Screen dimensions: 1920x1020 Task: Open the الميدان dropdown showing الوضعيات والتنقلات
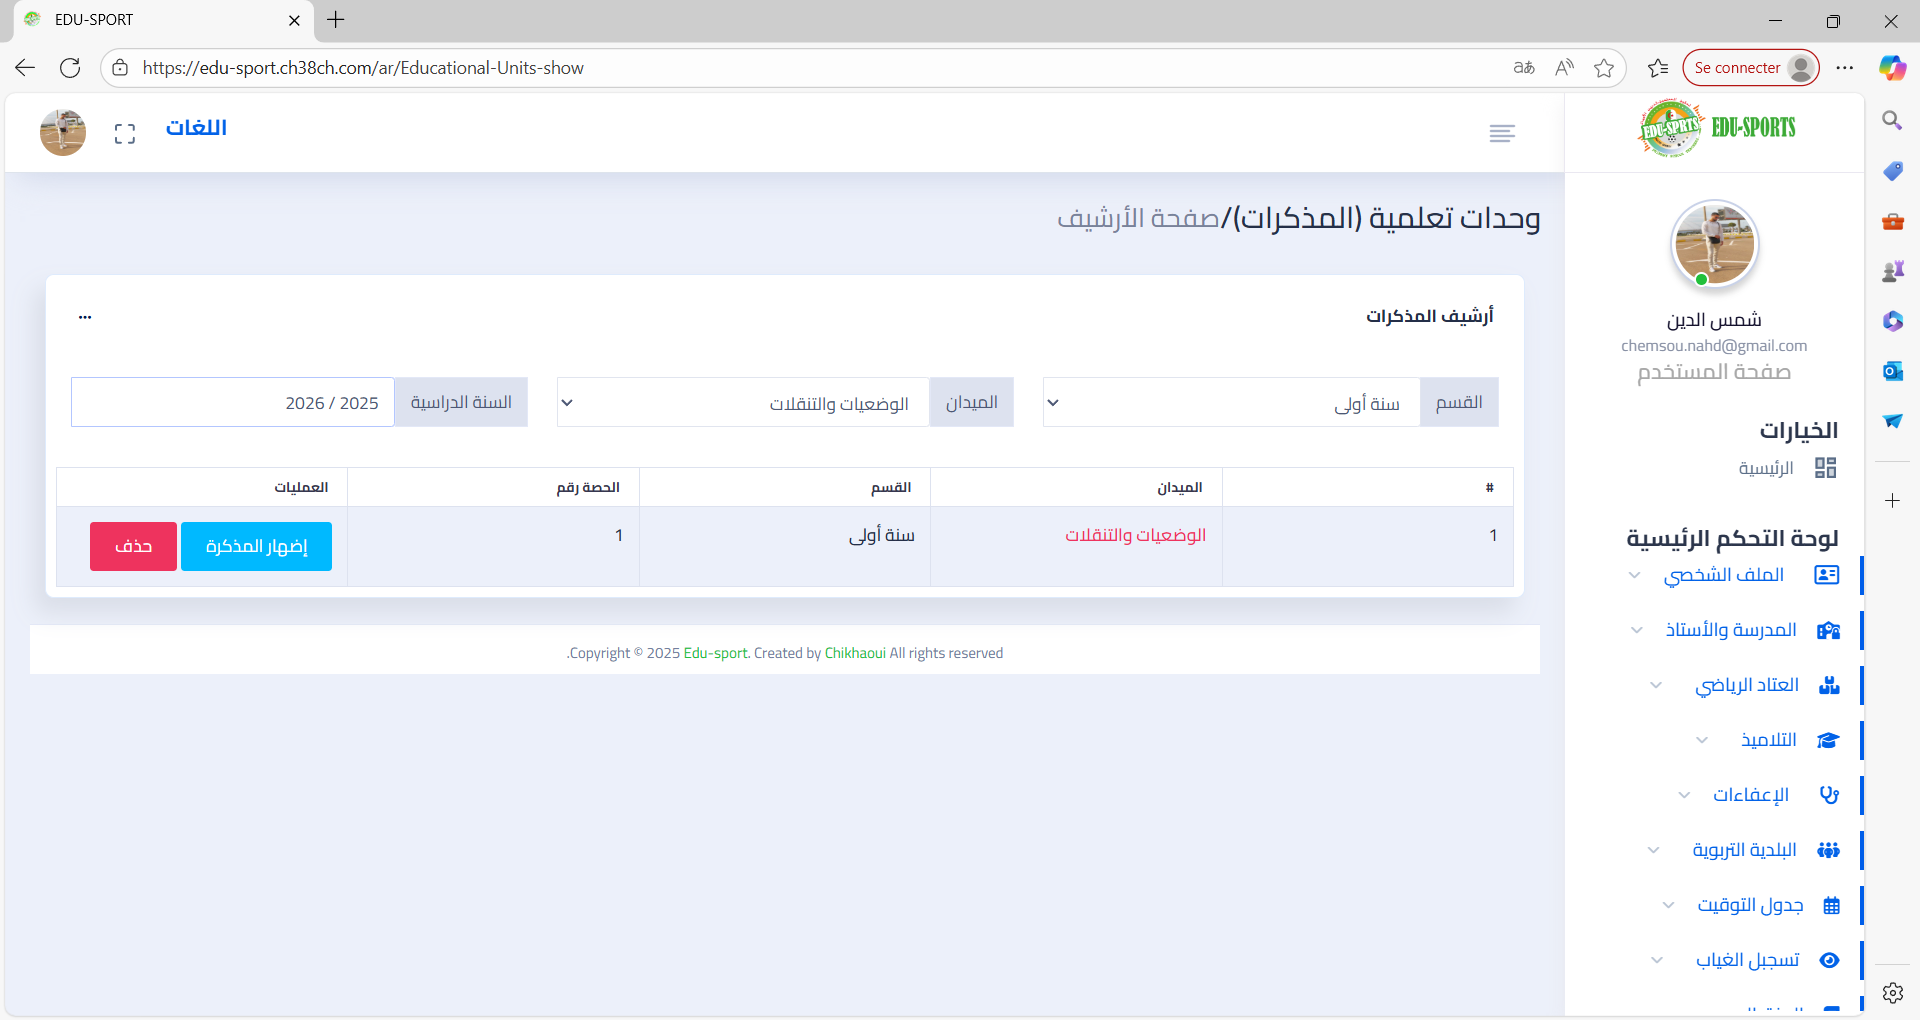[x=743, y=402]
